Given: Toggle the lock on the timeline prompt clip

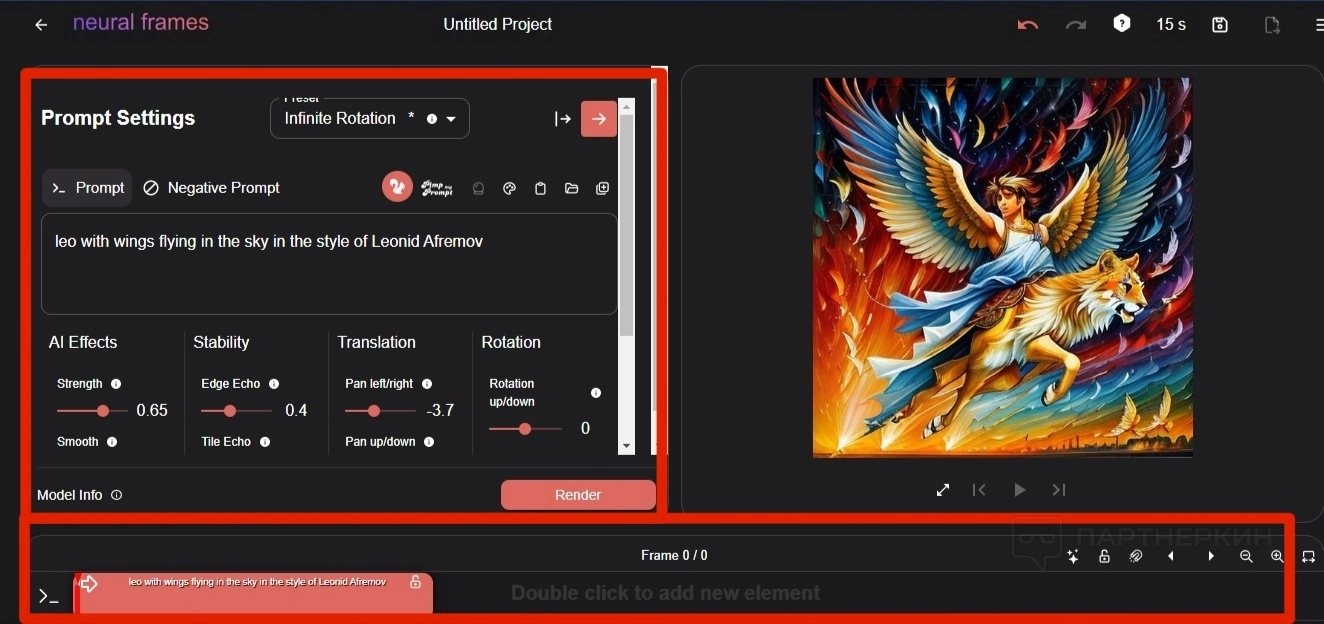Looking at the screenshot, I should [415, 582].
